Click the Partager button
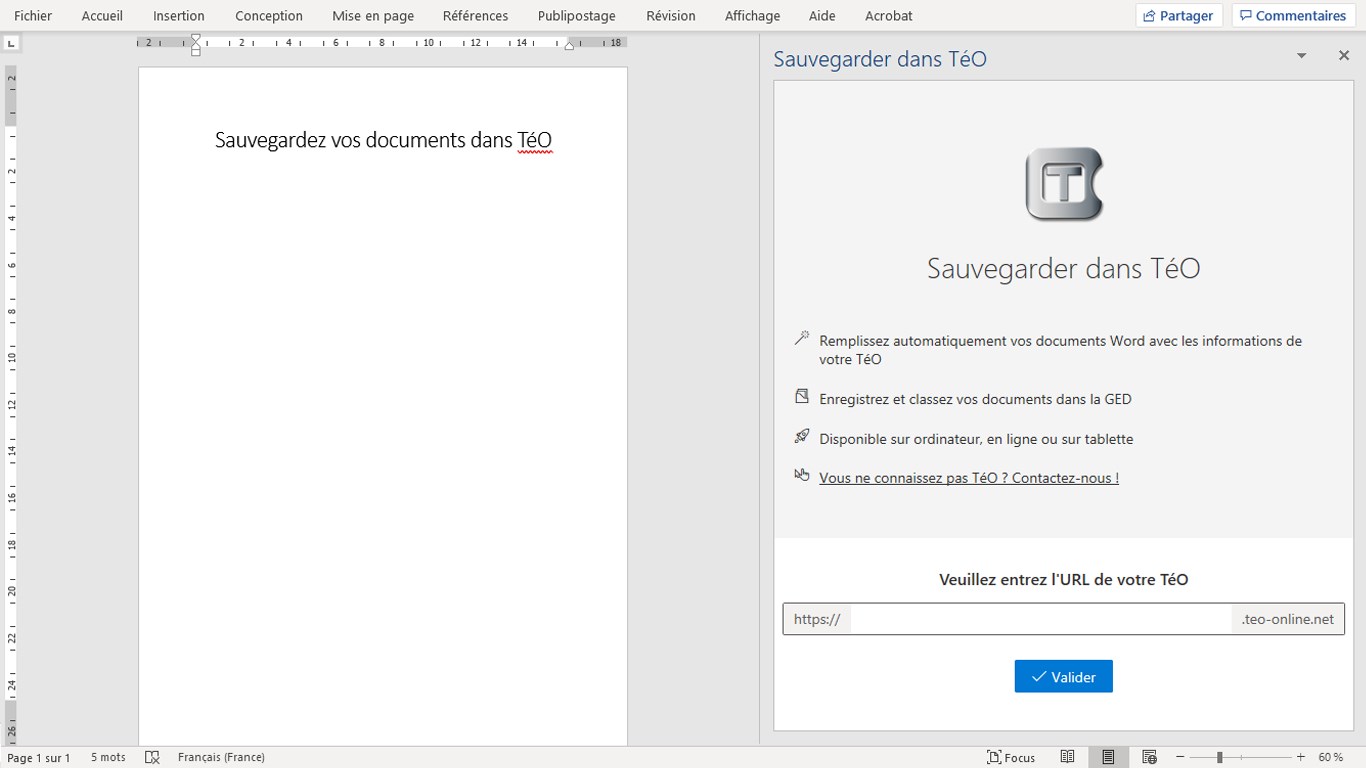Screen dimensions: 1366x768 pyautogui.click(x=1179, y=16)
